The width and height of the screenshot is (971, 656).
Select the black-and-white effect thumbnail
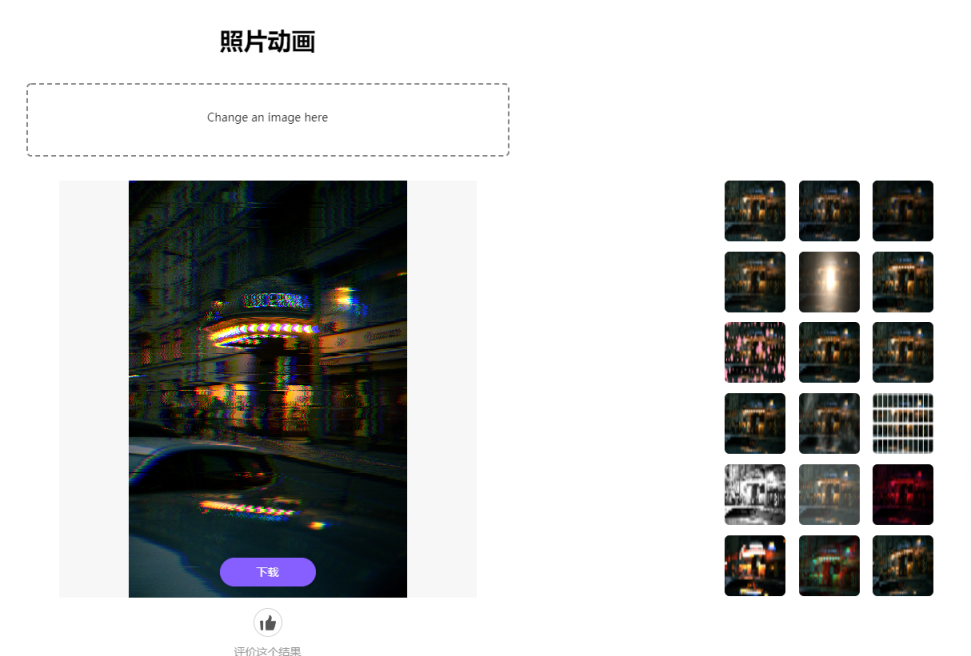tap(755, 494)
